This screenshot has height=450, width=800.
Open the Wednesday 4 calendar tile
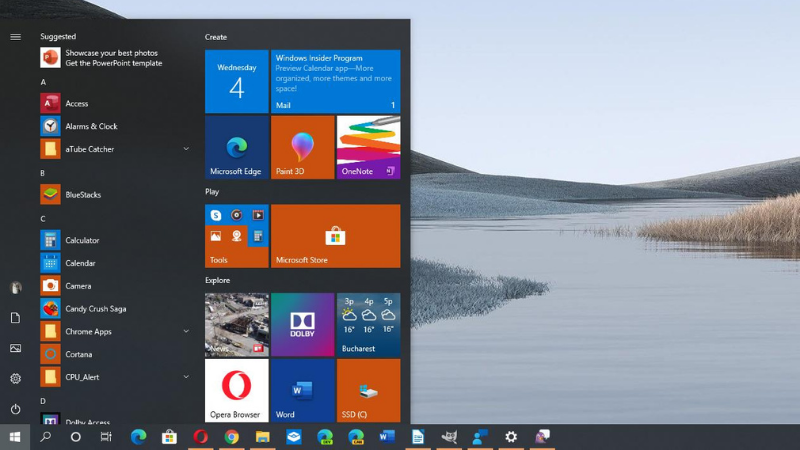pos(237,81)
